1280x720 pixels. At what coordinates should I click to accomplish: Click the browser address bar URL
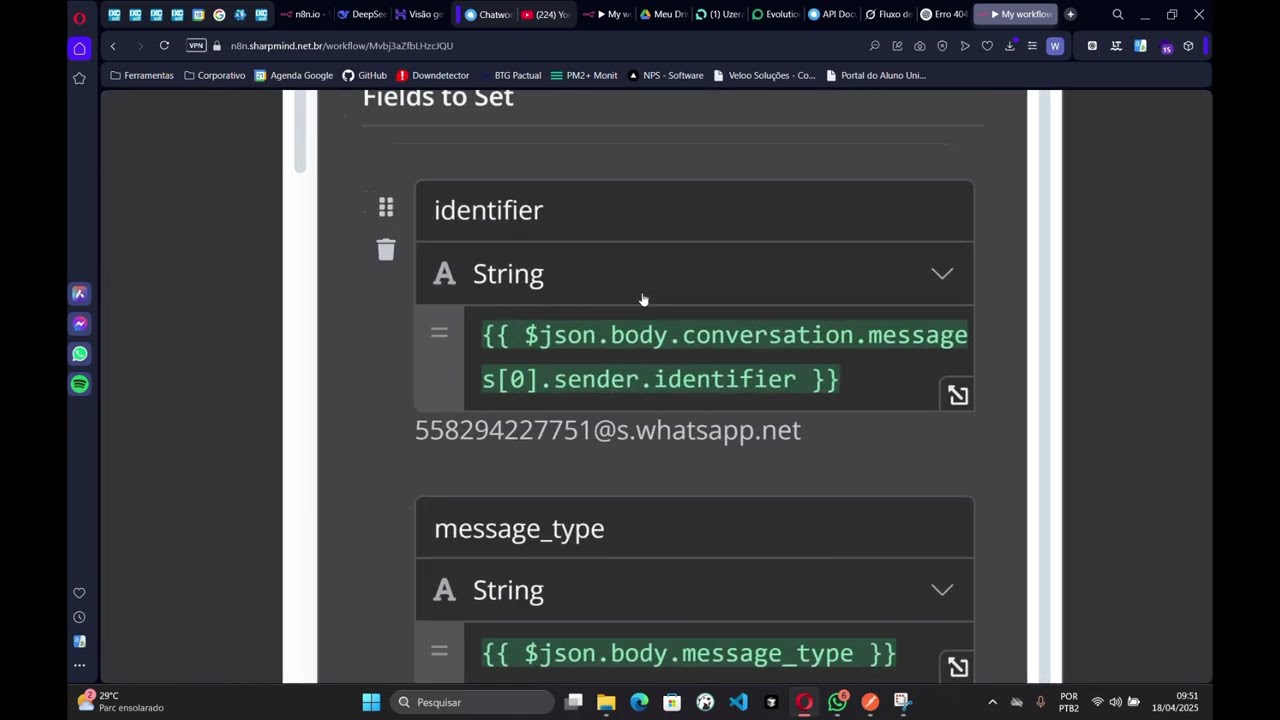click(342, 46)
